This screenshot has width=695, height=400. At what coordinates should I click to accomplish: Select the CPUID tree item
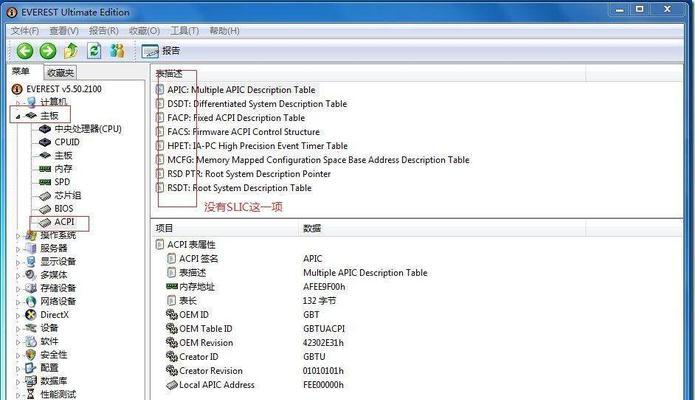[67, 142]
